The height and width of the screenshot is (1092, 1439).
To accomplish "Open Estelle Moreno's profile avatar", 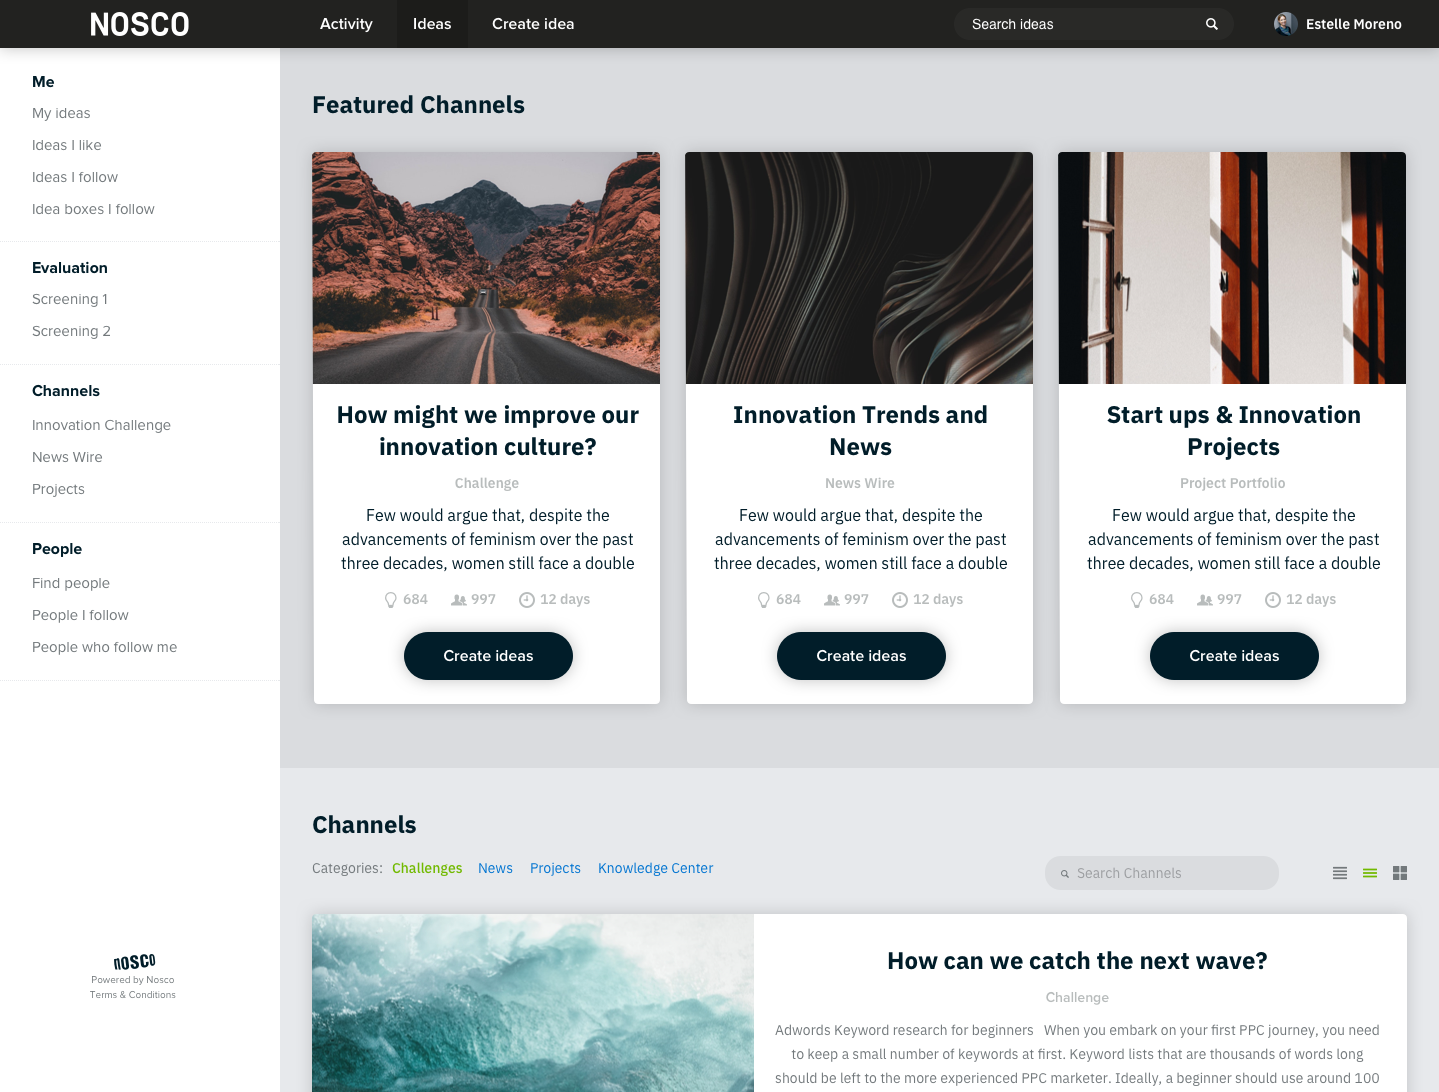I will click(1286, 24).
